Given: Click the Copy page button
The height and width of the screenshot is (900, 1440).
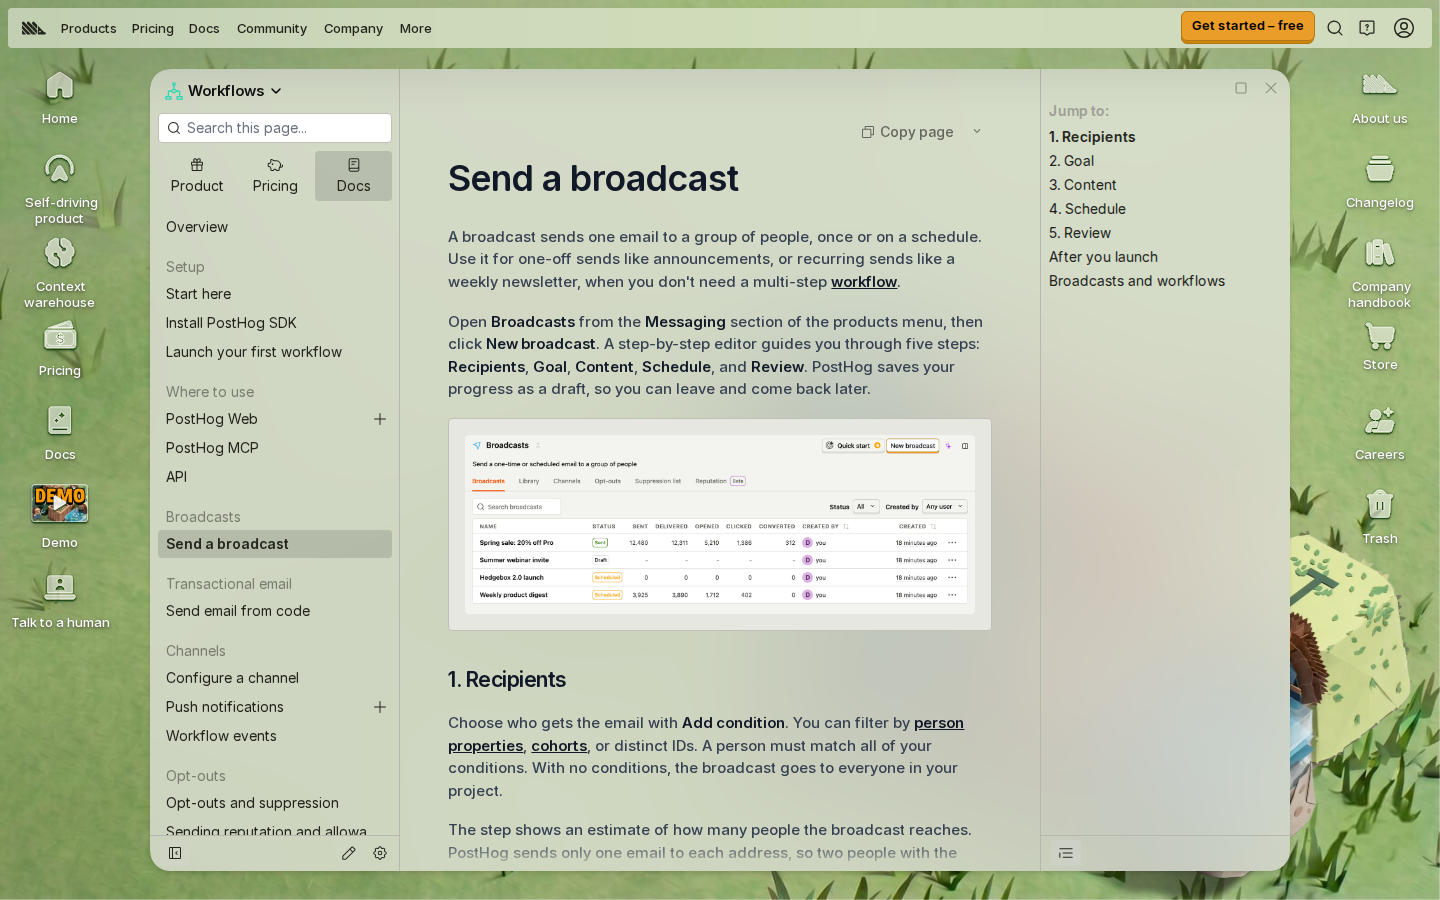Looking at the screenshot, I should click(x=908, y=132).
